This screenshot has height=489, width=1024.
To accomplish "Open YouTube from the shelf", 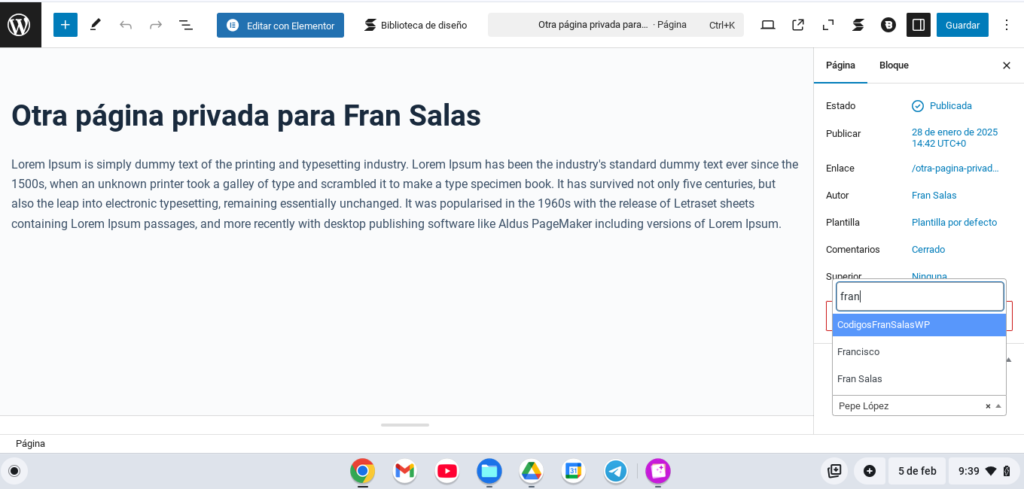I will click(447, 471).
